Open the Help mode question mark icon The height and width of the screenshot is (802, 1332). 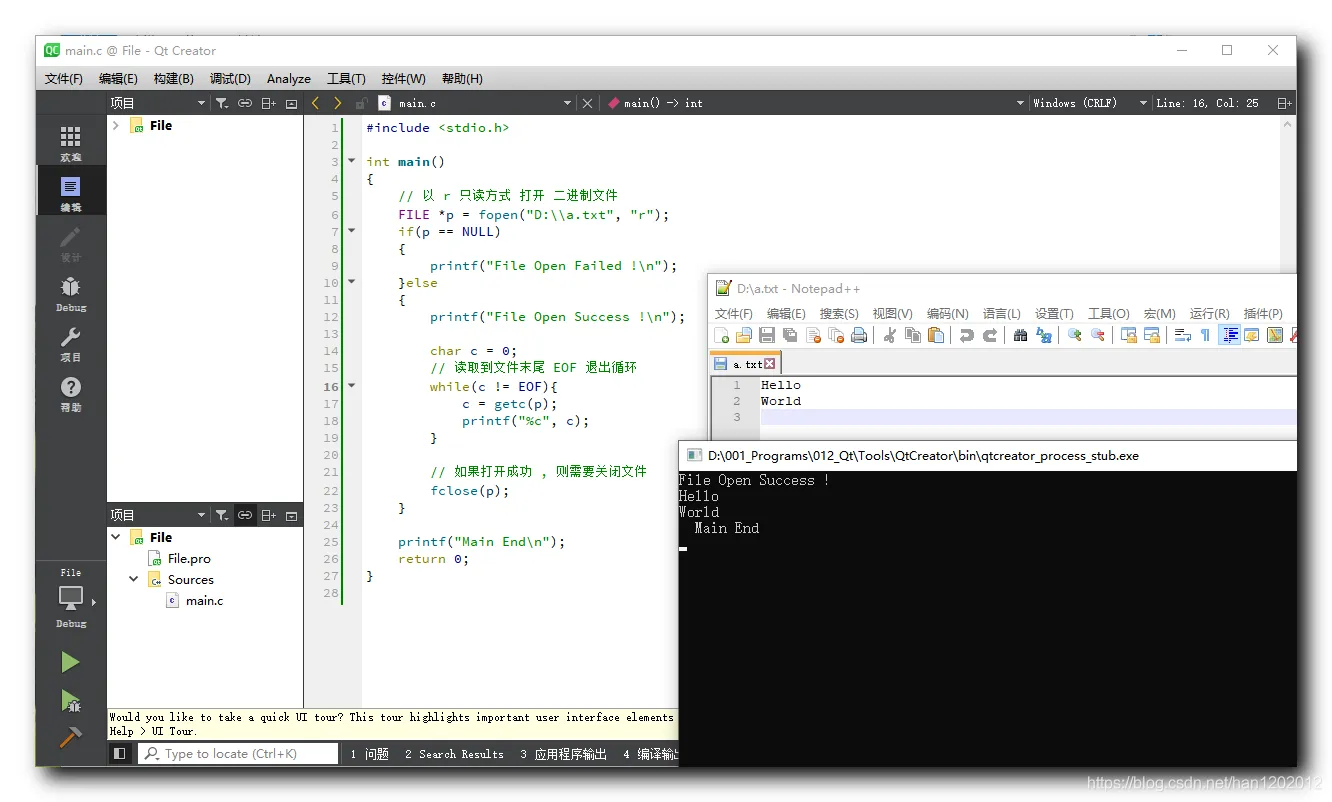point(71,393)
